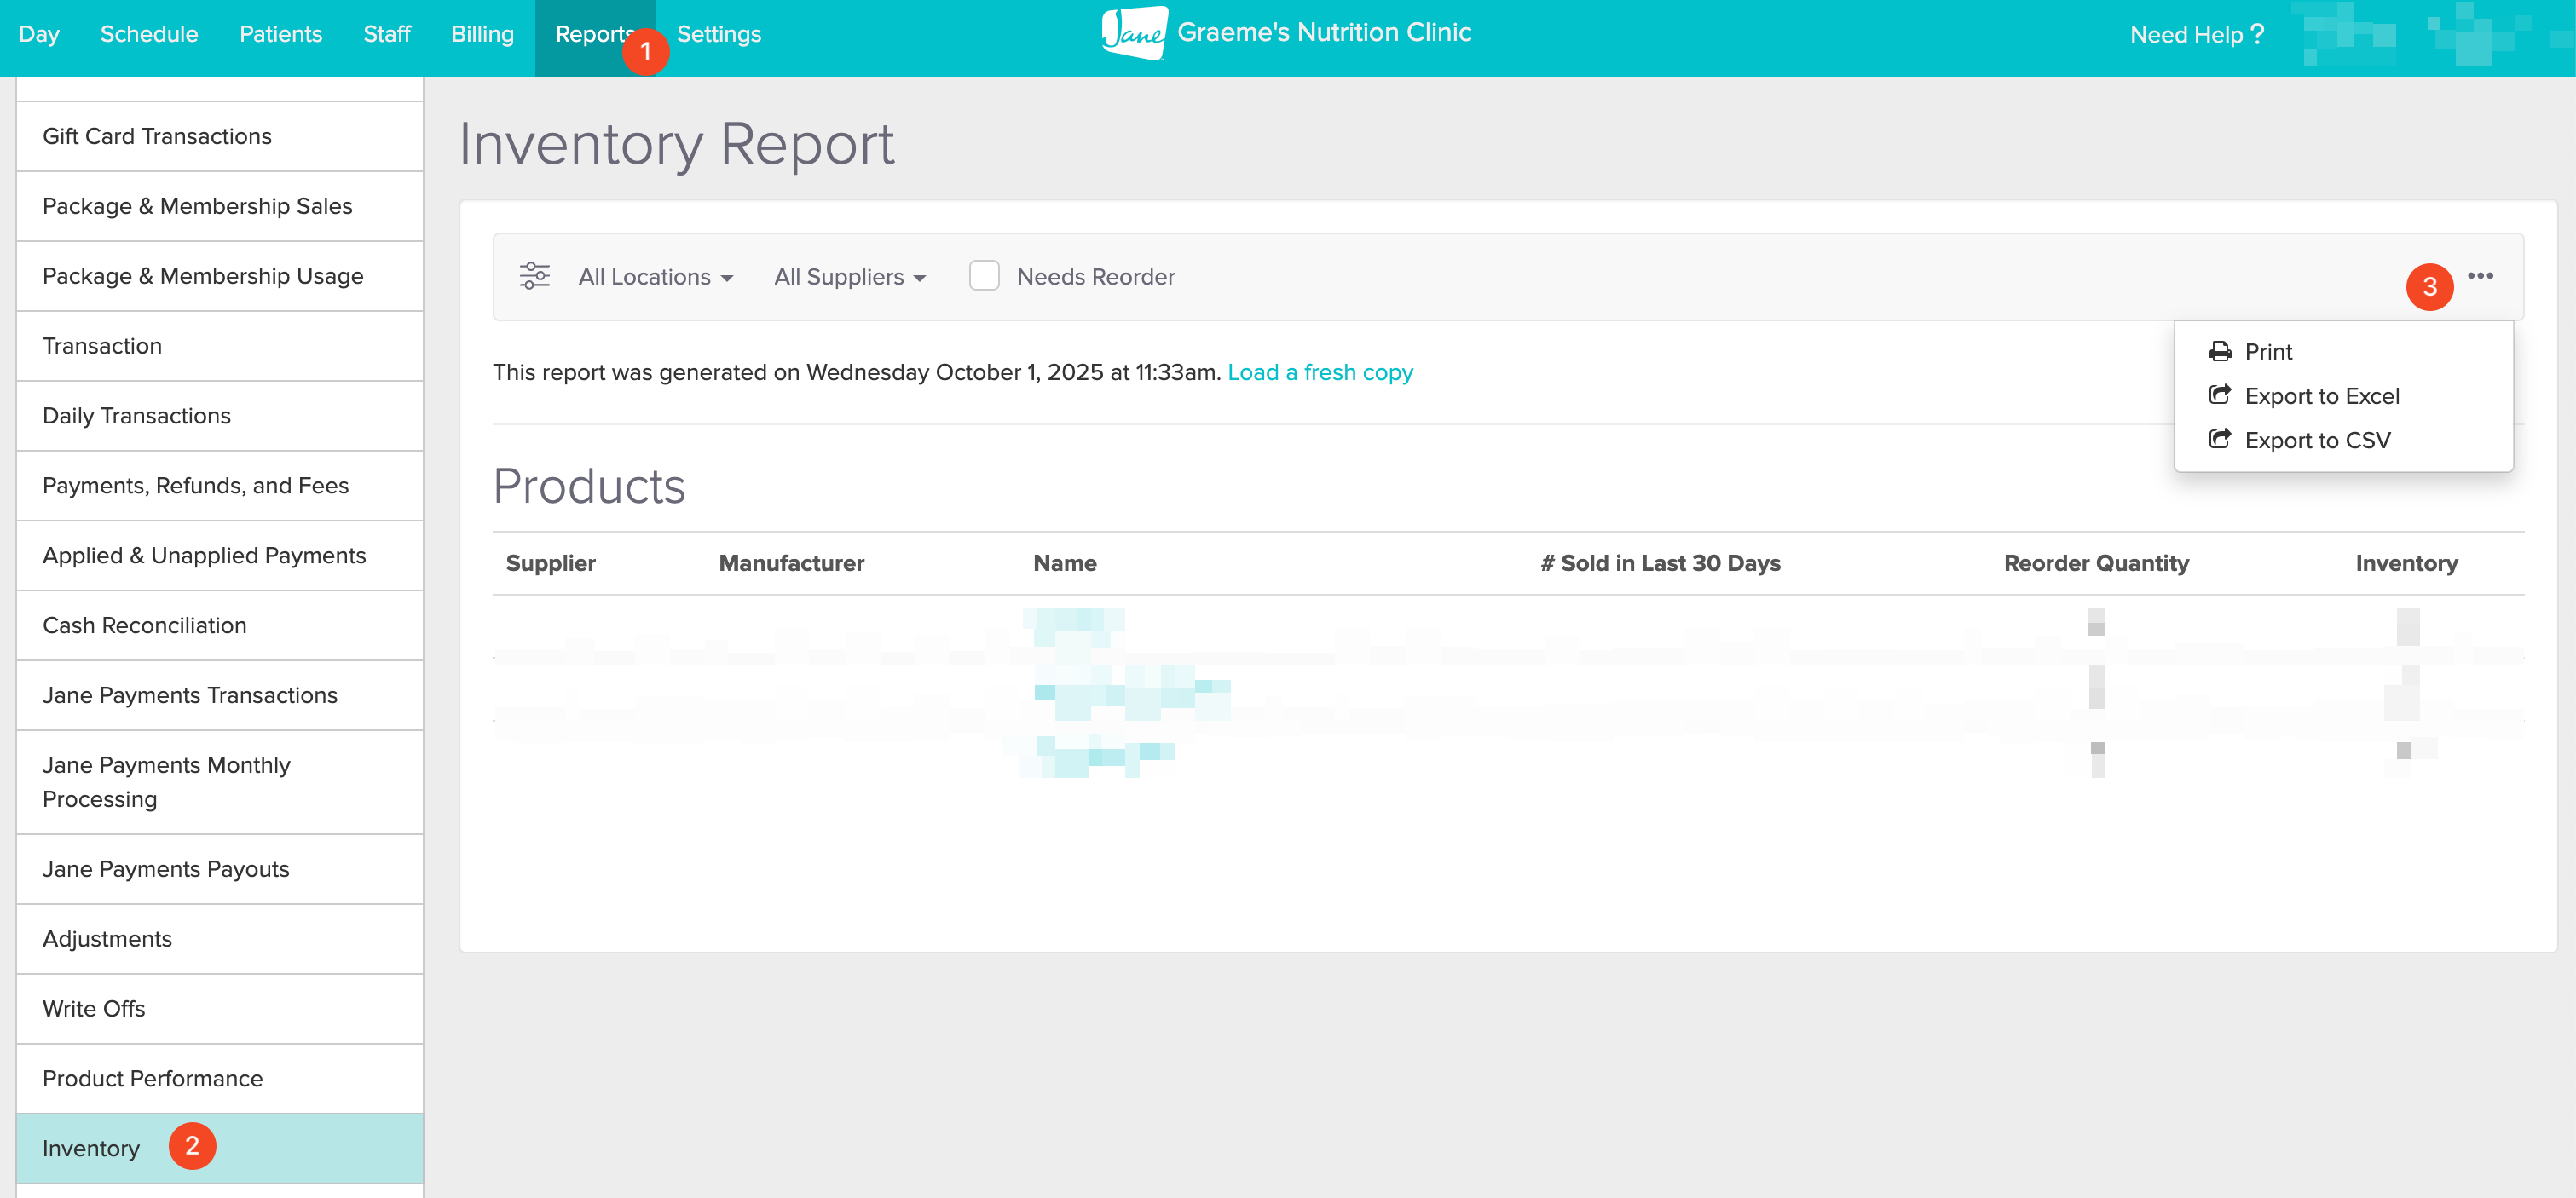This screenshot has height=1198, width=2576.
Task: Open the Settings tab
Action: tap(718, 34)
